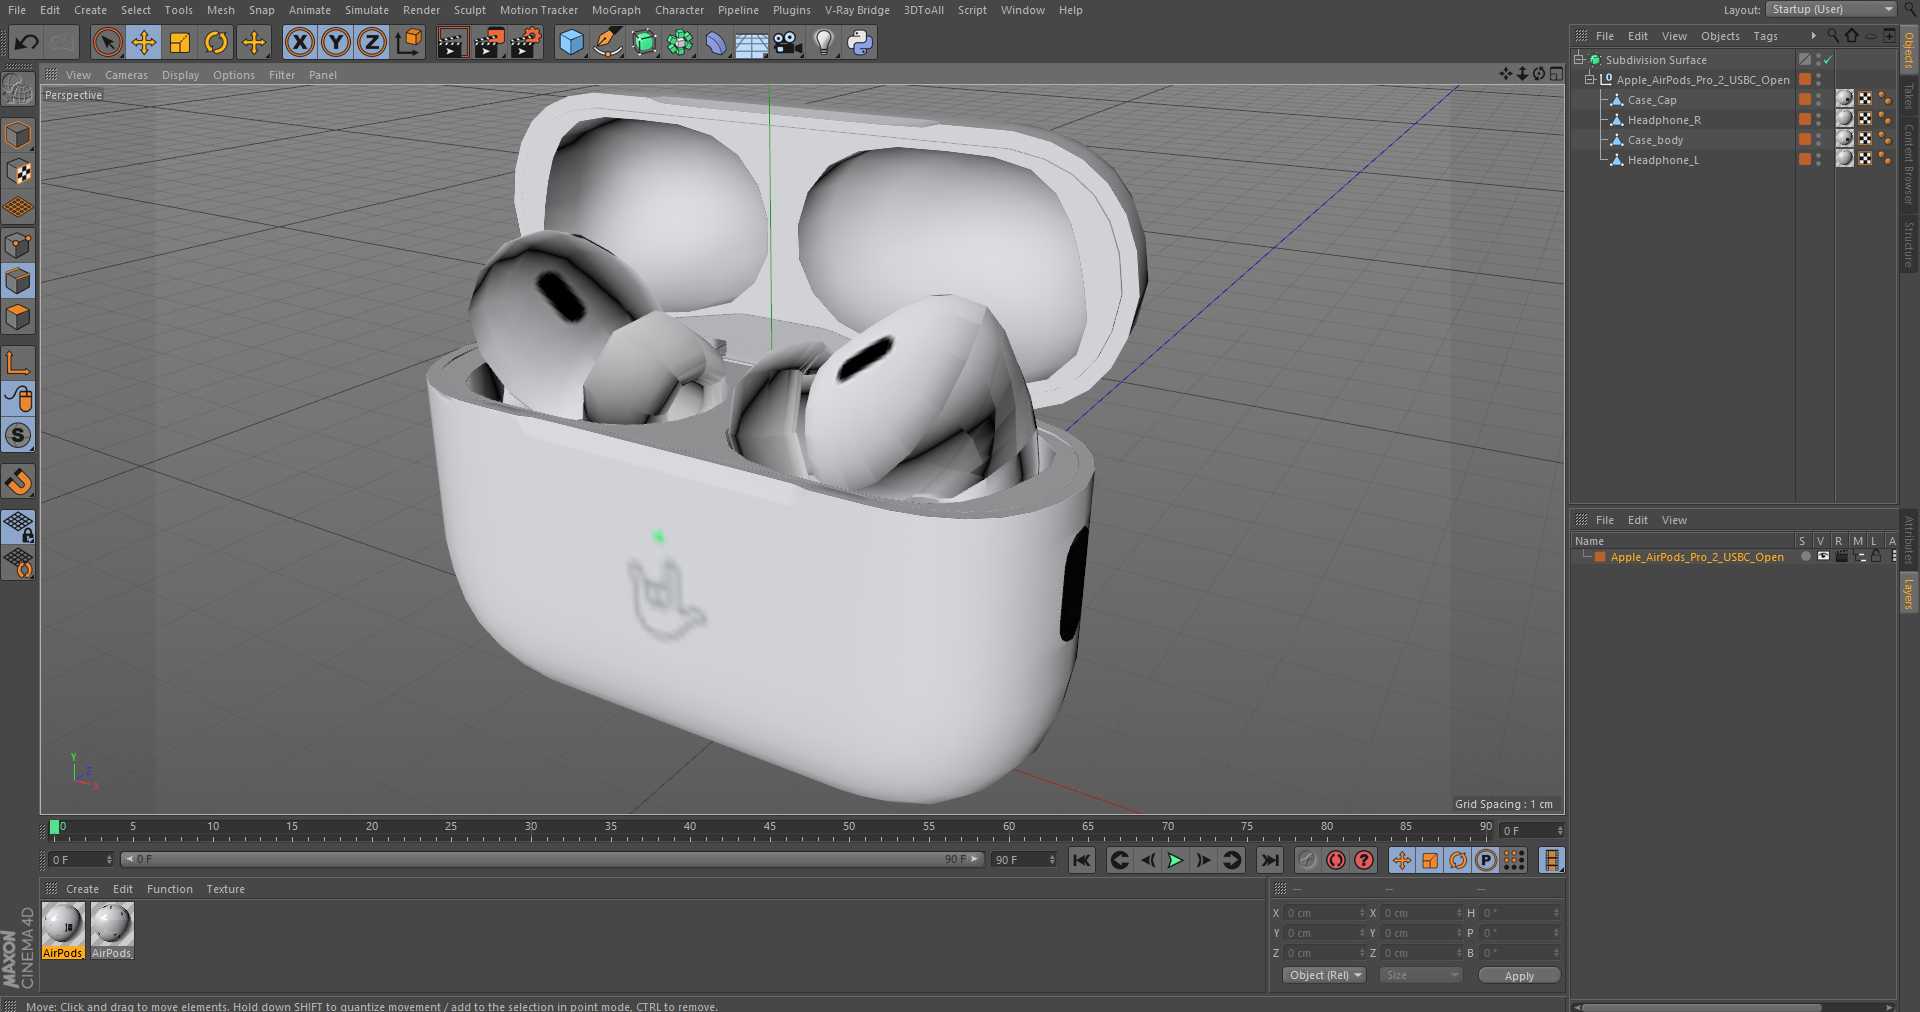Open the File menu
Viewport: 1920px width, 1012px height.
pyautogui.click(x=17, y=10)
